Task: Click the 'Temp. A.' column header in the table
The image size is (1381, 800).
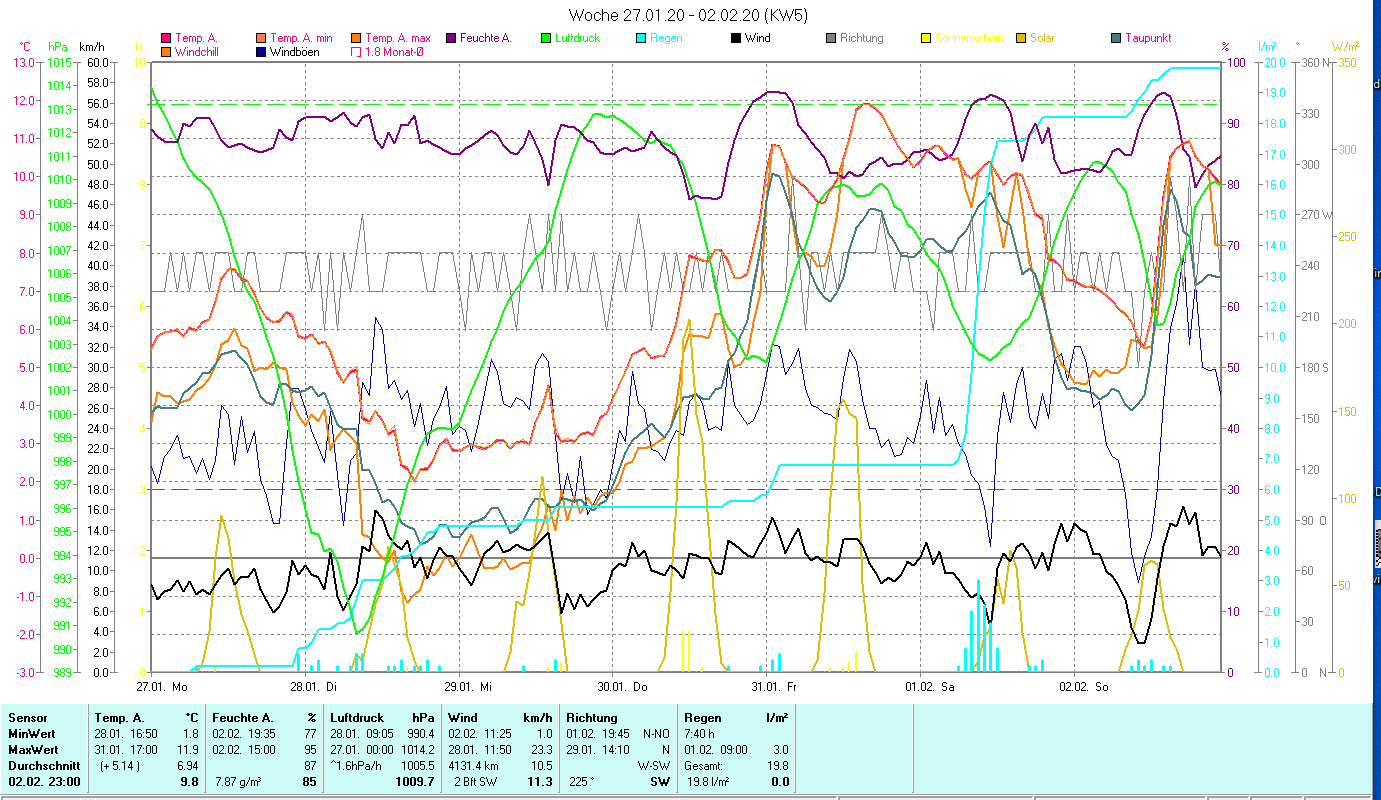Action: coord(119,718)
